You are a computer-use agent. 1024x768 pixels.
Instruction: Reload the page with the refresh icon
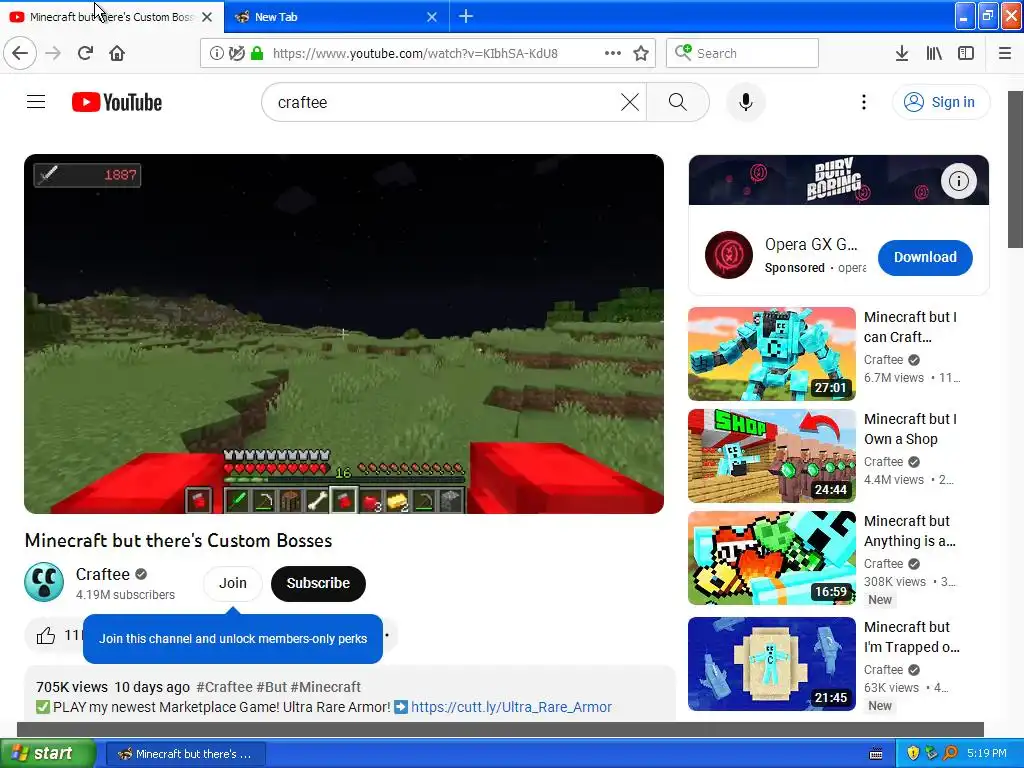coord(85,53)
